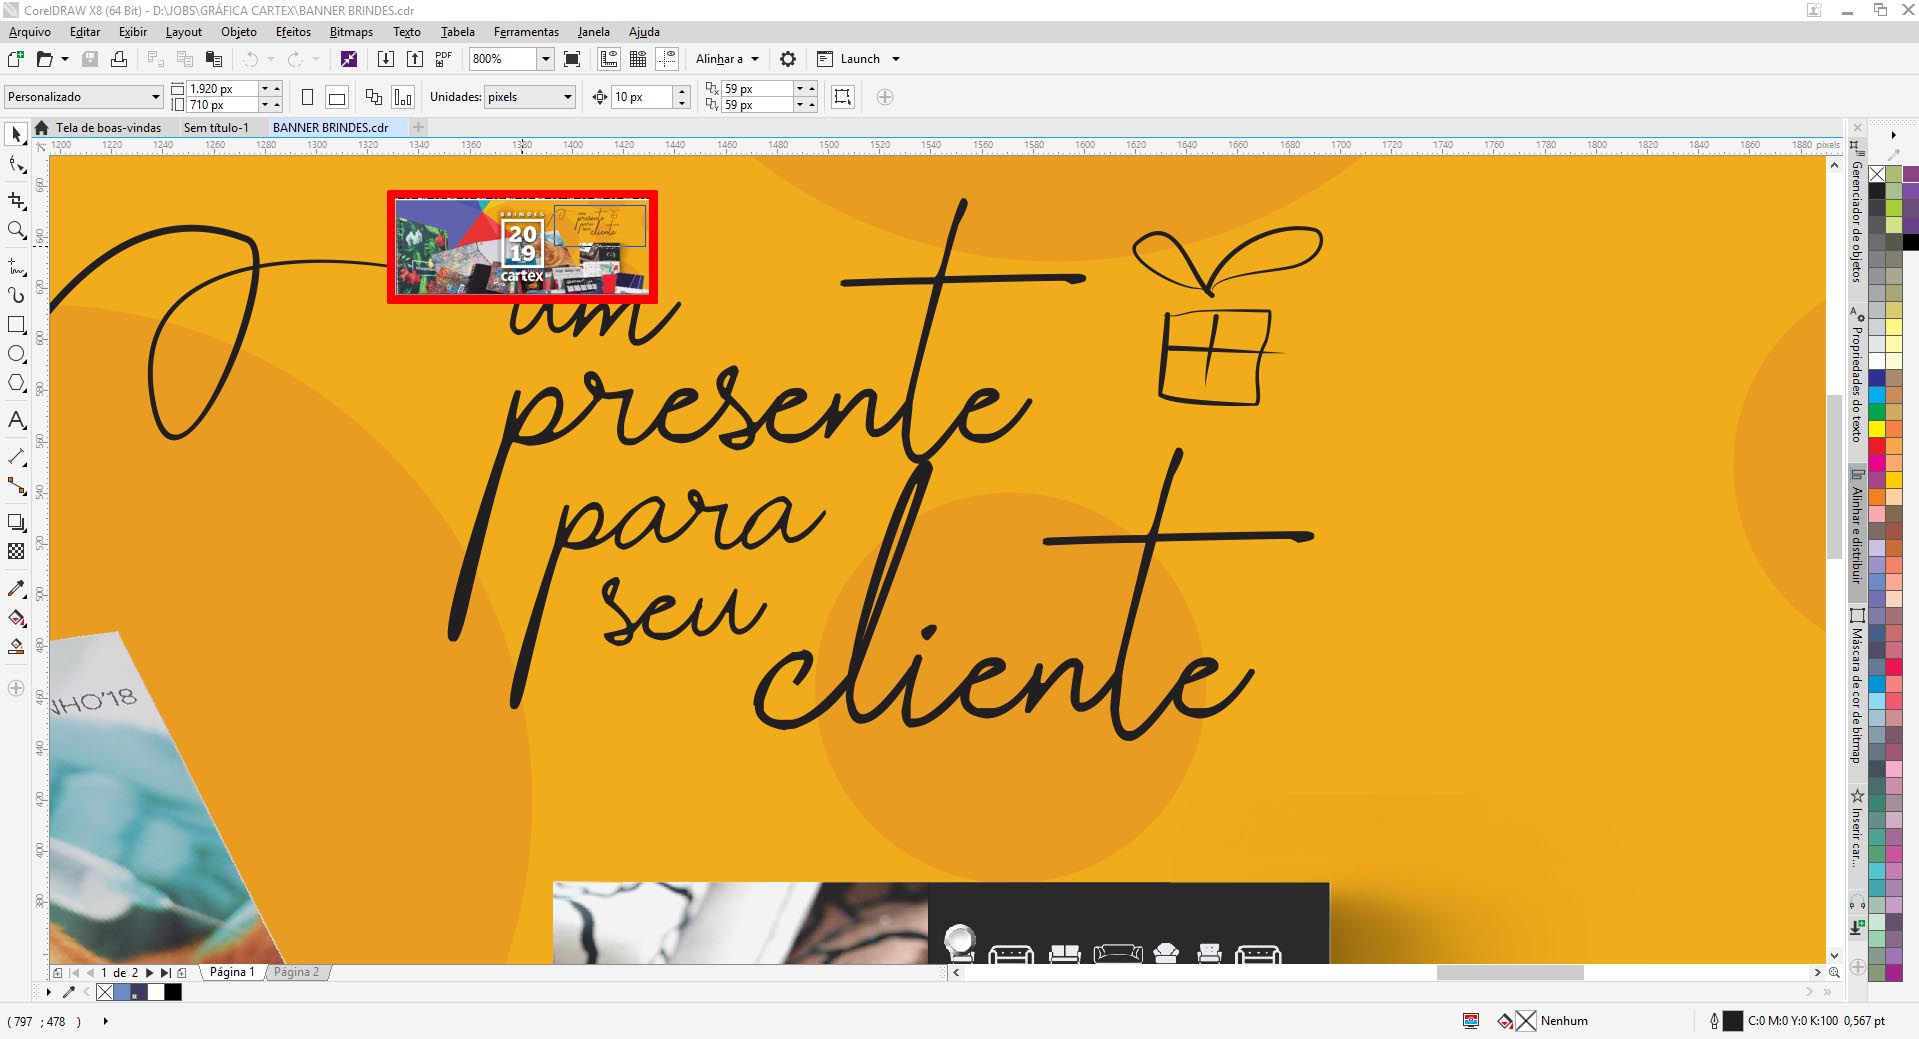Select the Ellipse tool
The image size is (1919, 1039).
tap(16, 354)
